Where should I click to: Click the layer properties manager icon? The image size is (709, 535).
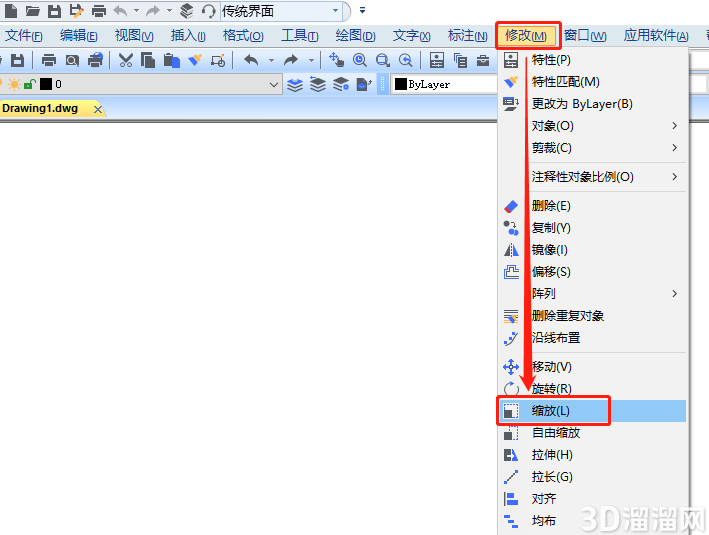click(x=295, y=84)
